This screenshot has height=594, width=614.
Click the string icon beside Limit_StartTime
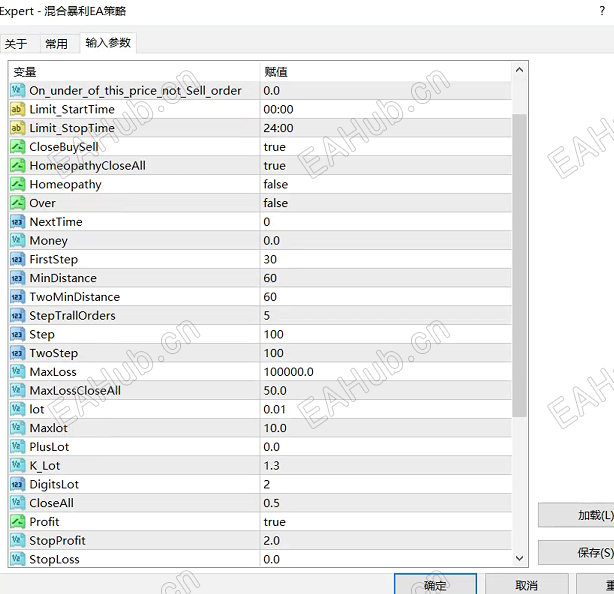17,109
